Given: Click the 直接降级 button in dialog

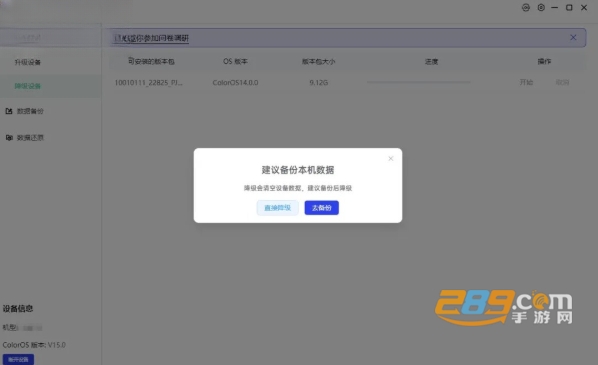Looking at the screenshot, I should 277,208.
